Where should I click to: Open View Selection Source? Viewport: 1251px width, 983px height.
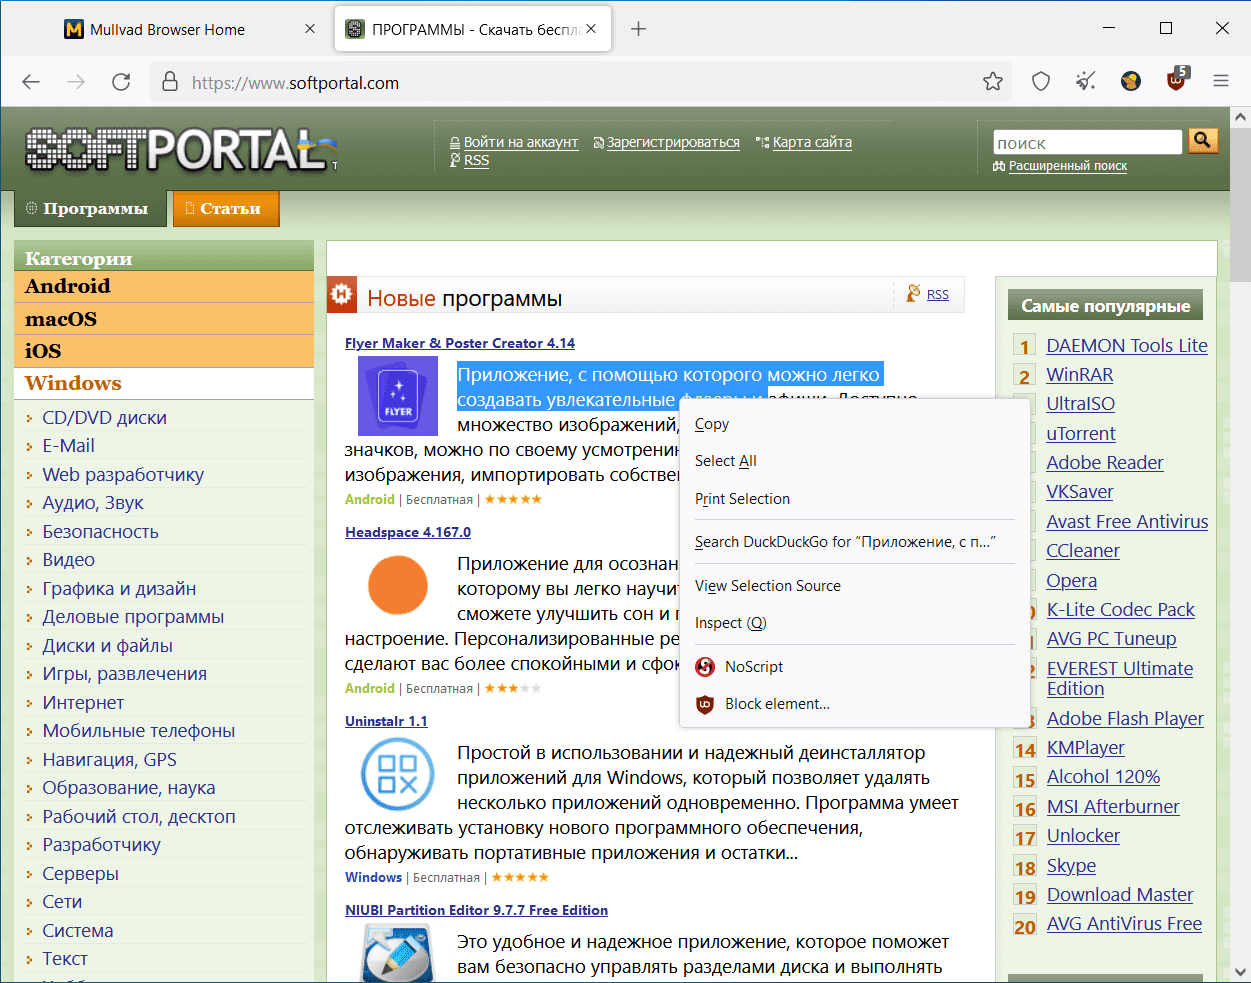768,586
